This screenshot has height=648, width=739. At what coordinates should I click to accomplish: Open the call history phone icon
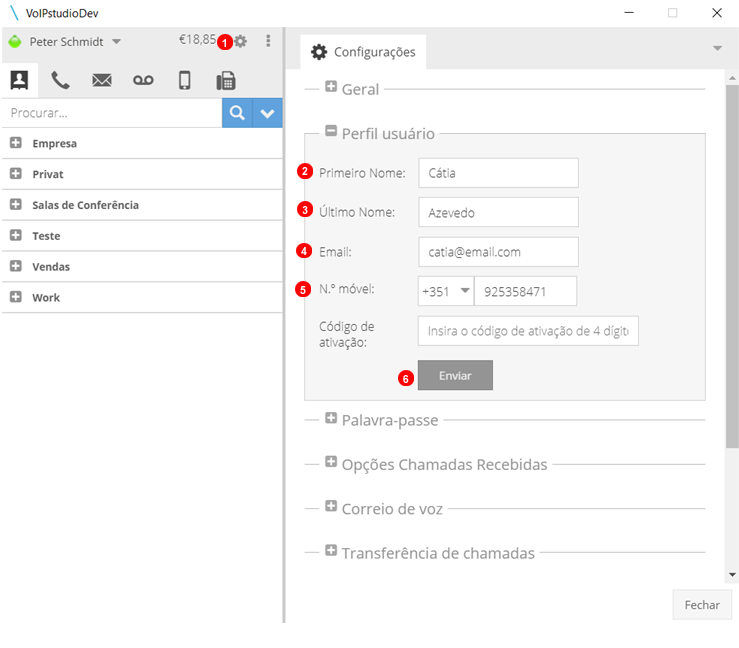[x=60, y=80]
